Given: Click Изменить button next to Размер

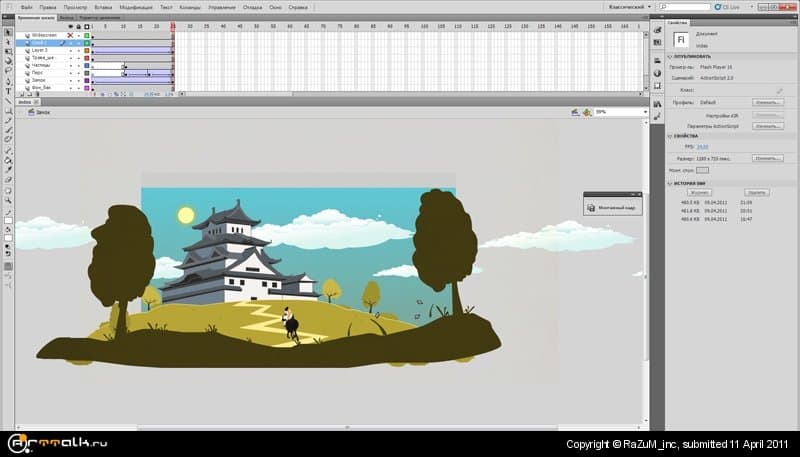Looking at the screenshot, I should tap(767, 158).
